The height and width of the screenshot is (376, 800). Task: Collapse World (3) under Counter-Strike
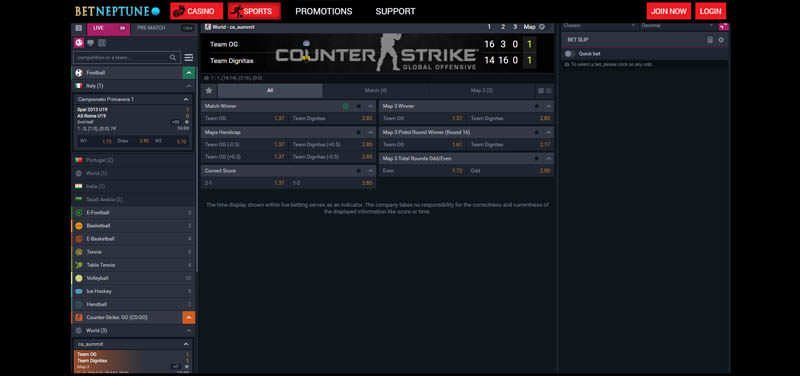click(189, 331)
